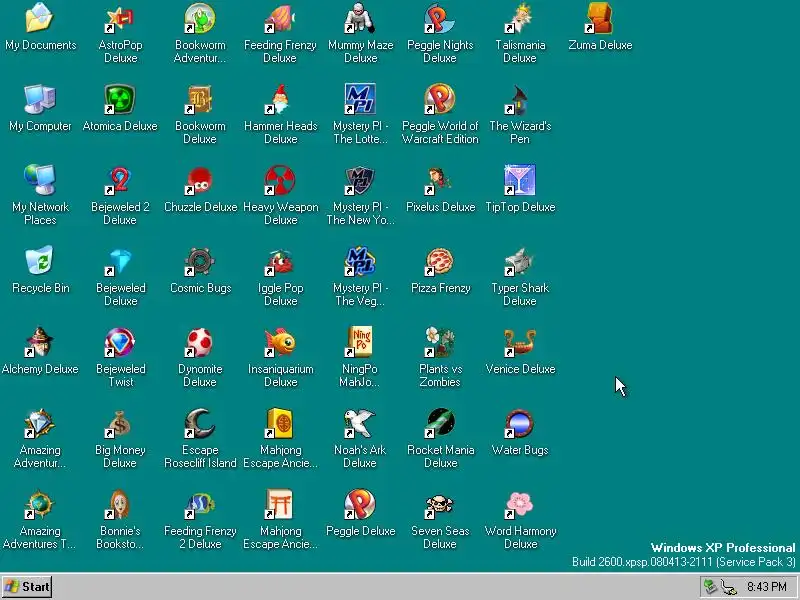Click the Plants vs Zombies icon

[440, 342]
